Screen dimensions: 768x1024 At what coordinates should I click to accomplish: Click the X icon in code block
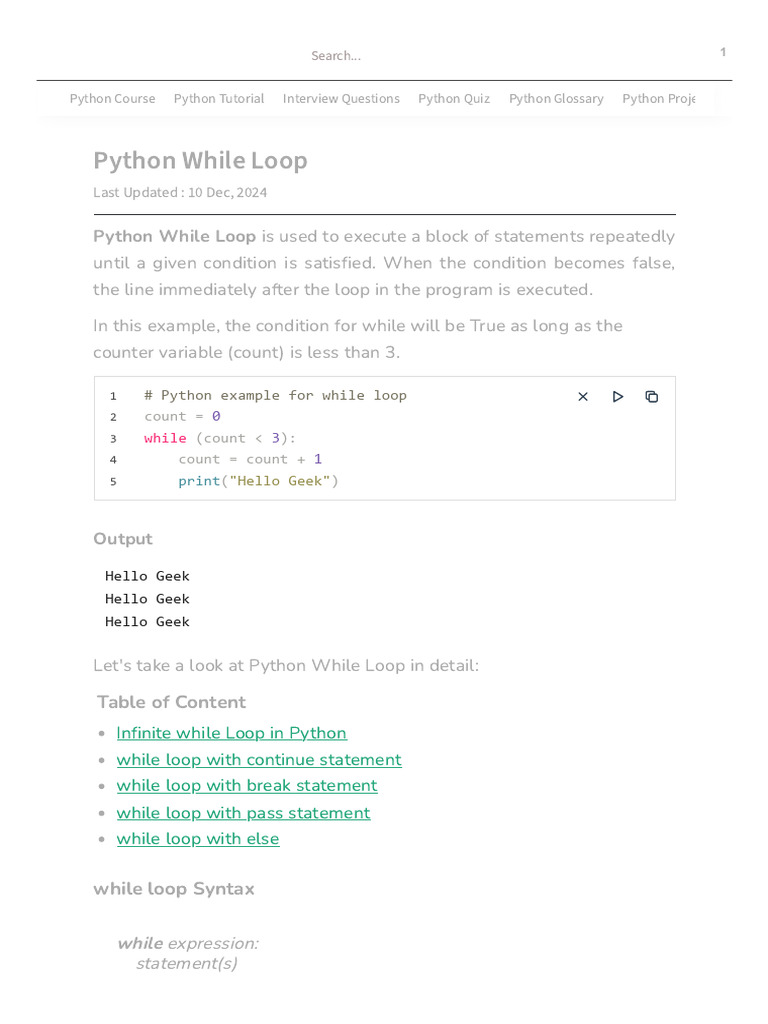(x=583, y=397)
